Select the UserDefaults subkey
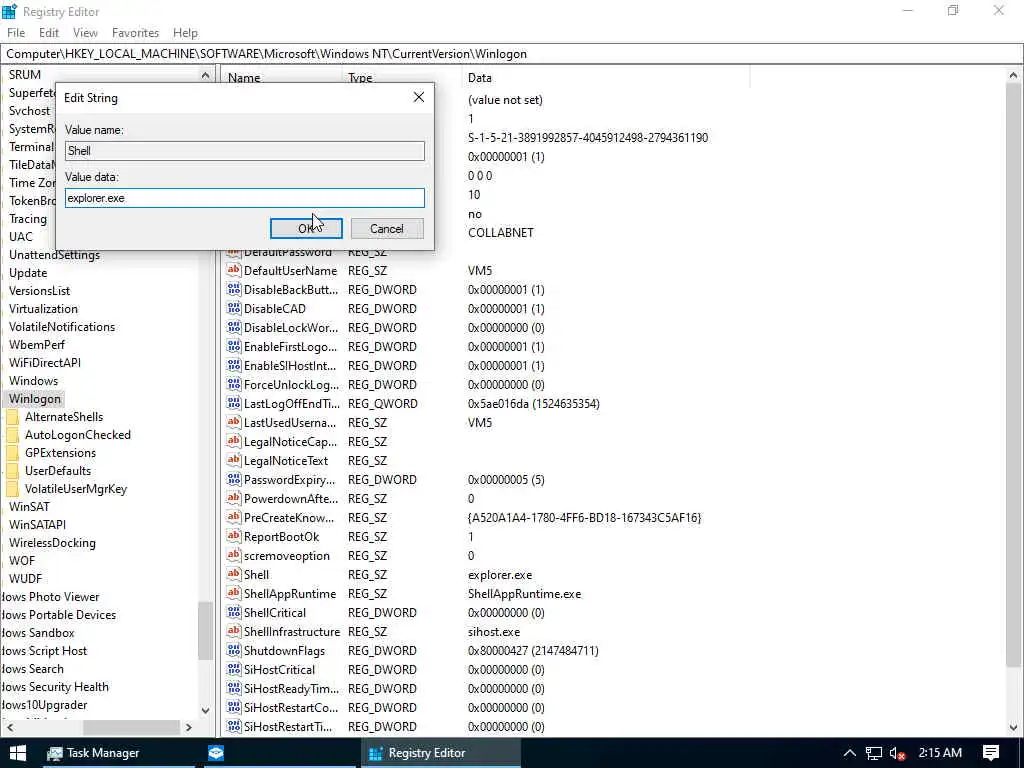The height and width of the screenshot is (768, 1024). pyautogui.click(x=58, y=470)
